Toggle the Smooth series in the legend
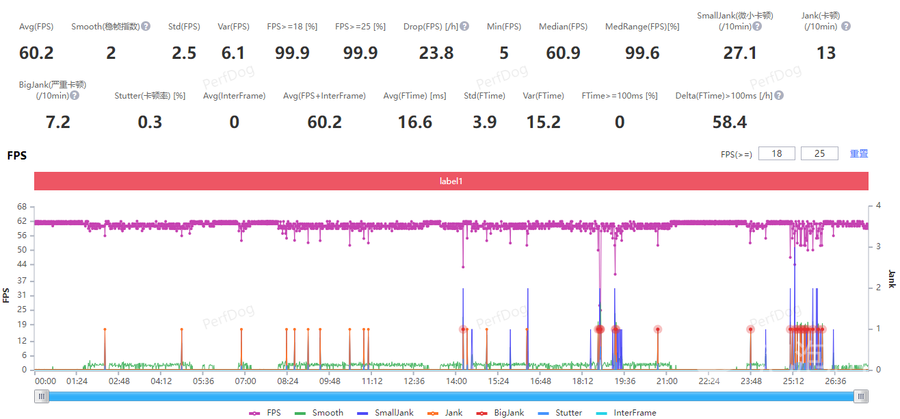900x419 pixels. pos(319,413)
